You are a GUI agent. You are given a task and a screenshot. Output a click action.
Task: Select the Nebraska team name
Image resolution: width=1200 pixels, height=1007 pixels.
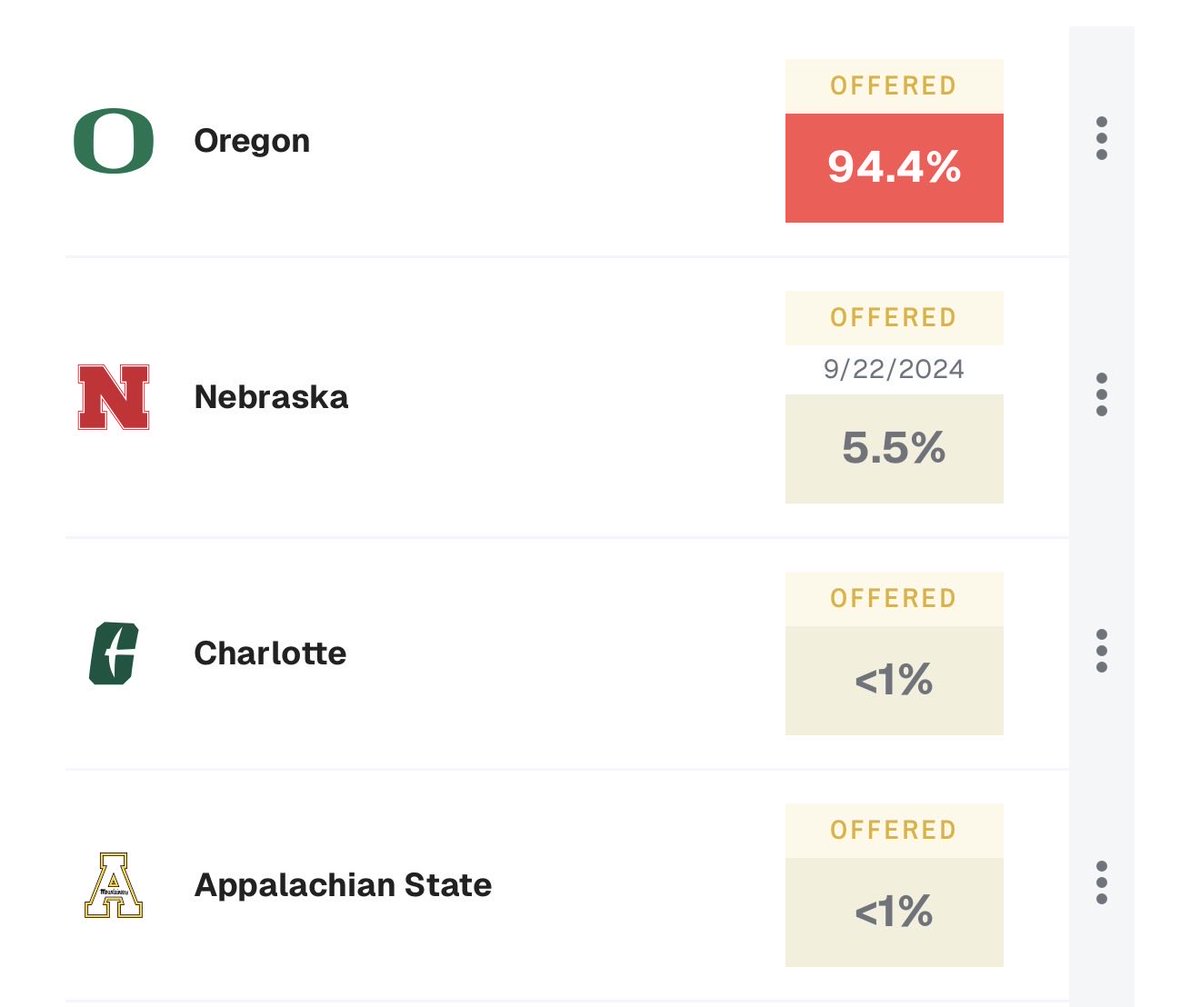(x=271, y=397)
